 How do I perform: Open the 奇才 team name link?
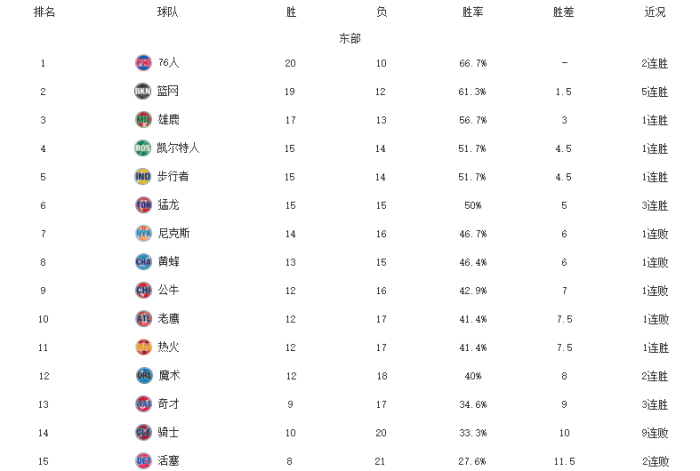[169, 404]
